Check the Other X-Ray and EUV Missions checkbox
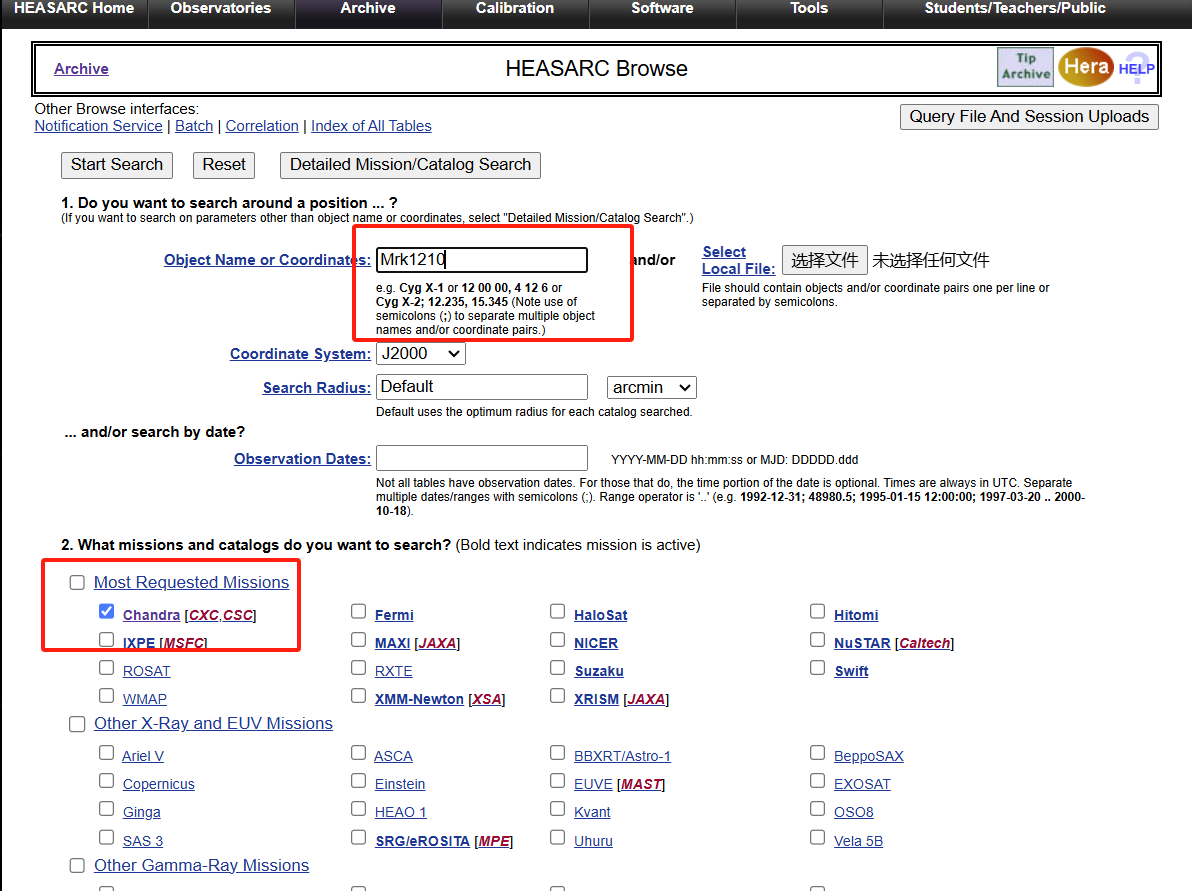1192x891 pixels. (77, 724)
